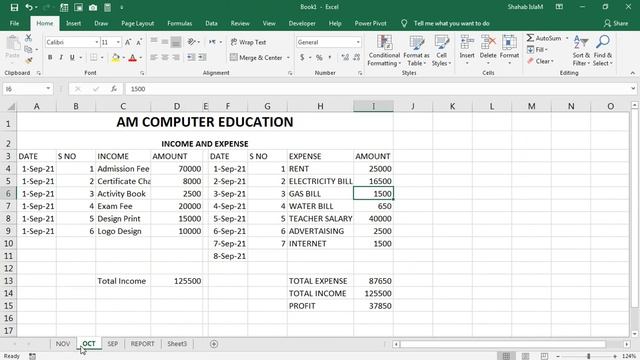The height and width of the screenshot is (360, 640).
Task: Toggle Center horizontal alignment
Action: 165,58
